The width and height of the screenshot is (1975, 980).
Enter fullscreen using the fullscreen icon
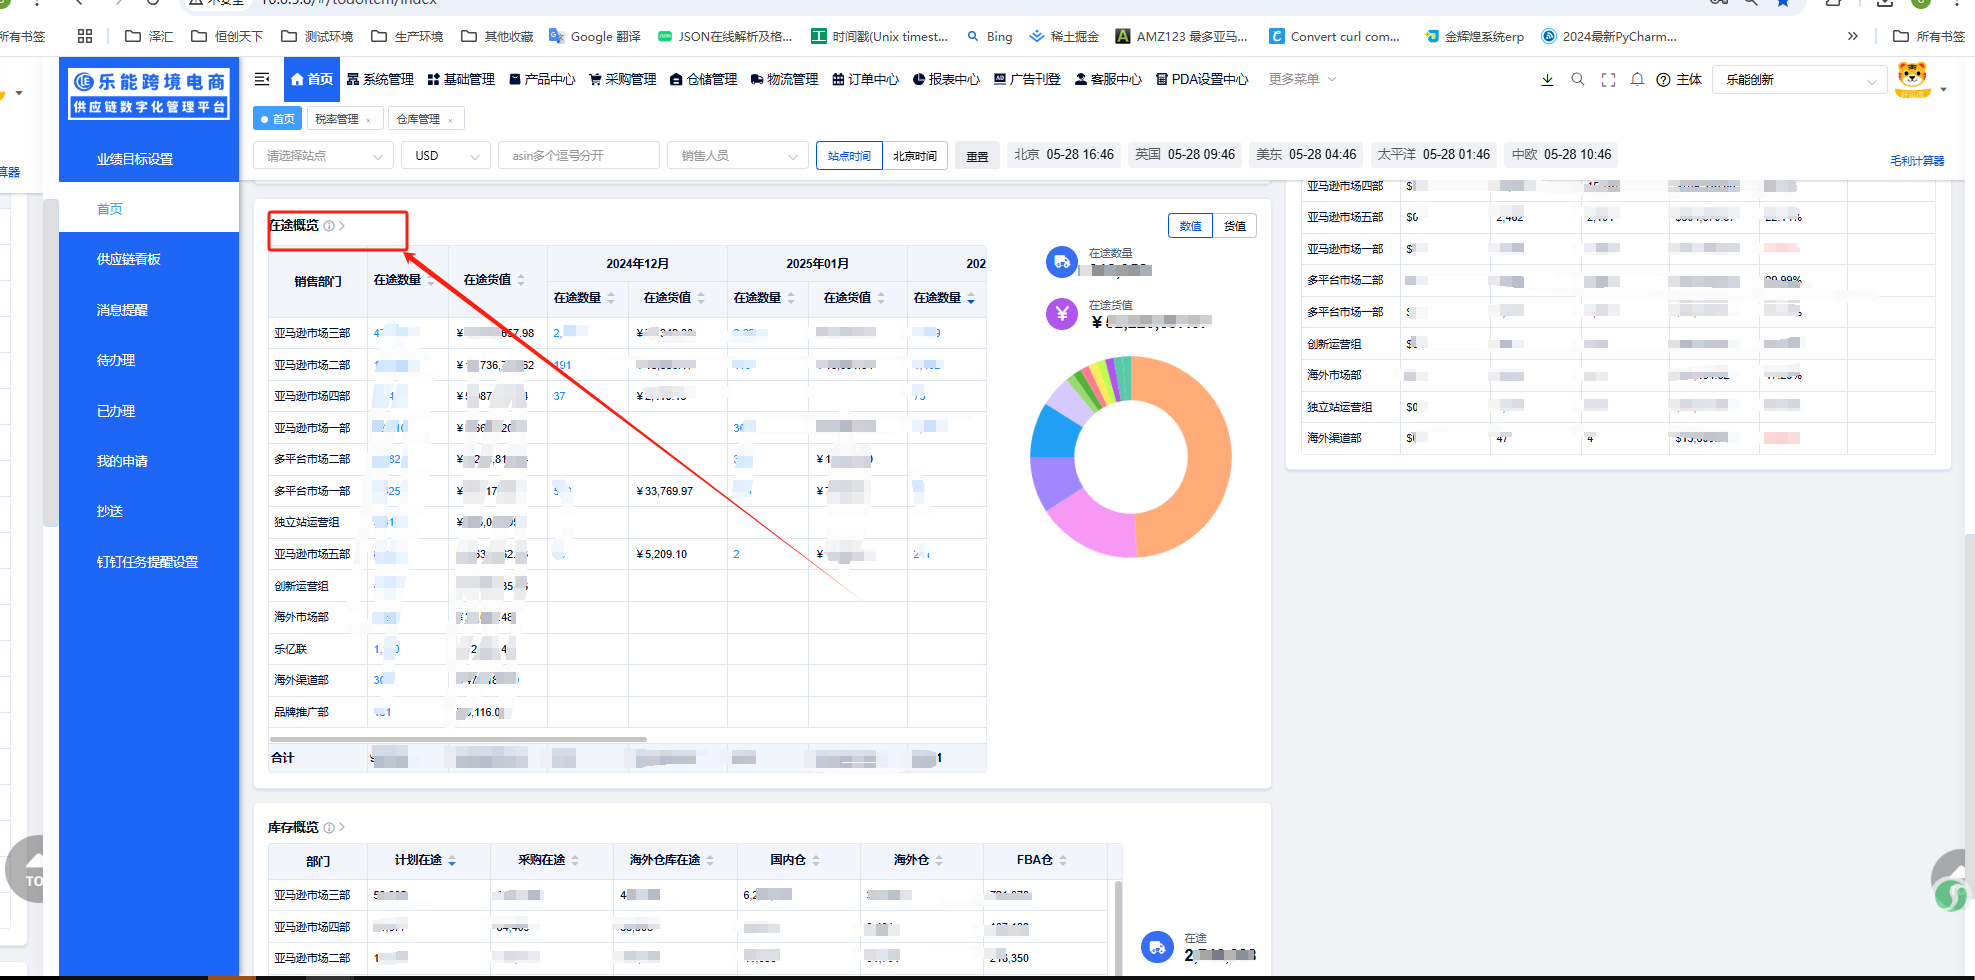[x=1608, y=80]
